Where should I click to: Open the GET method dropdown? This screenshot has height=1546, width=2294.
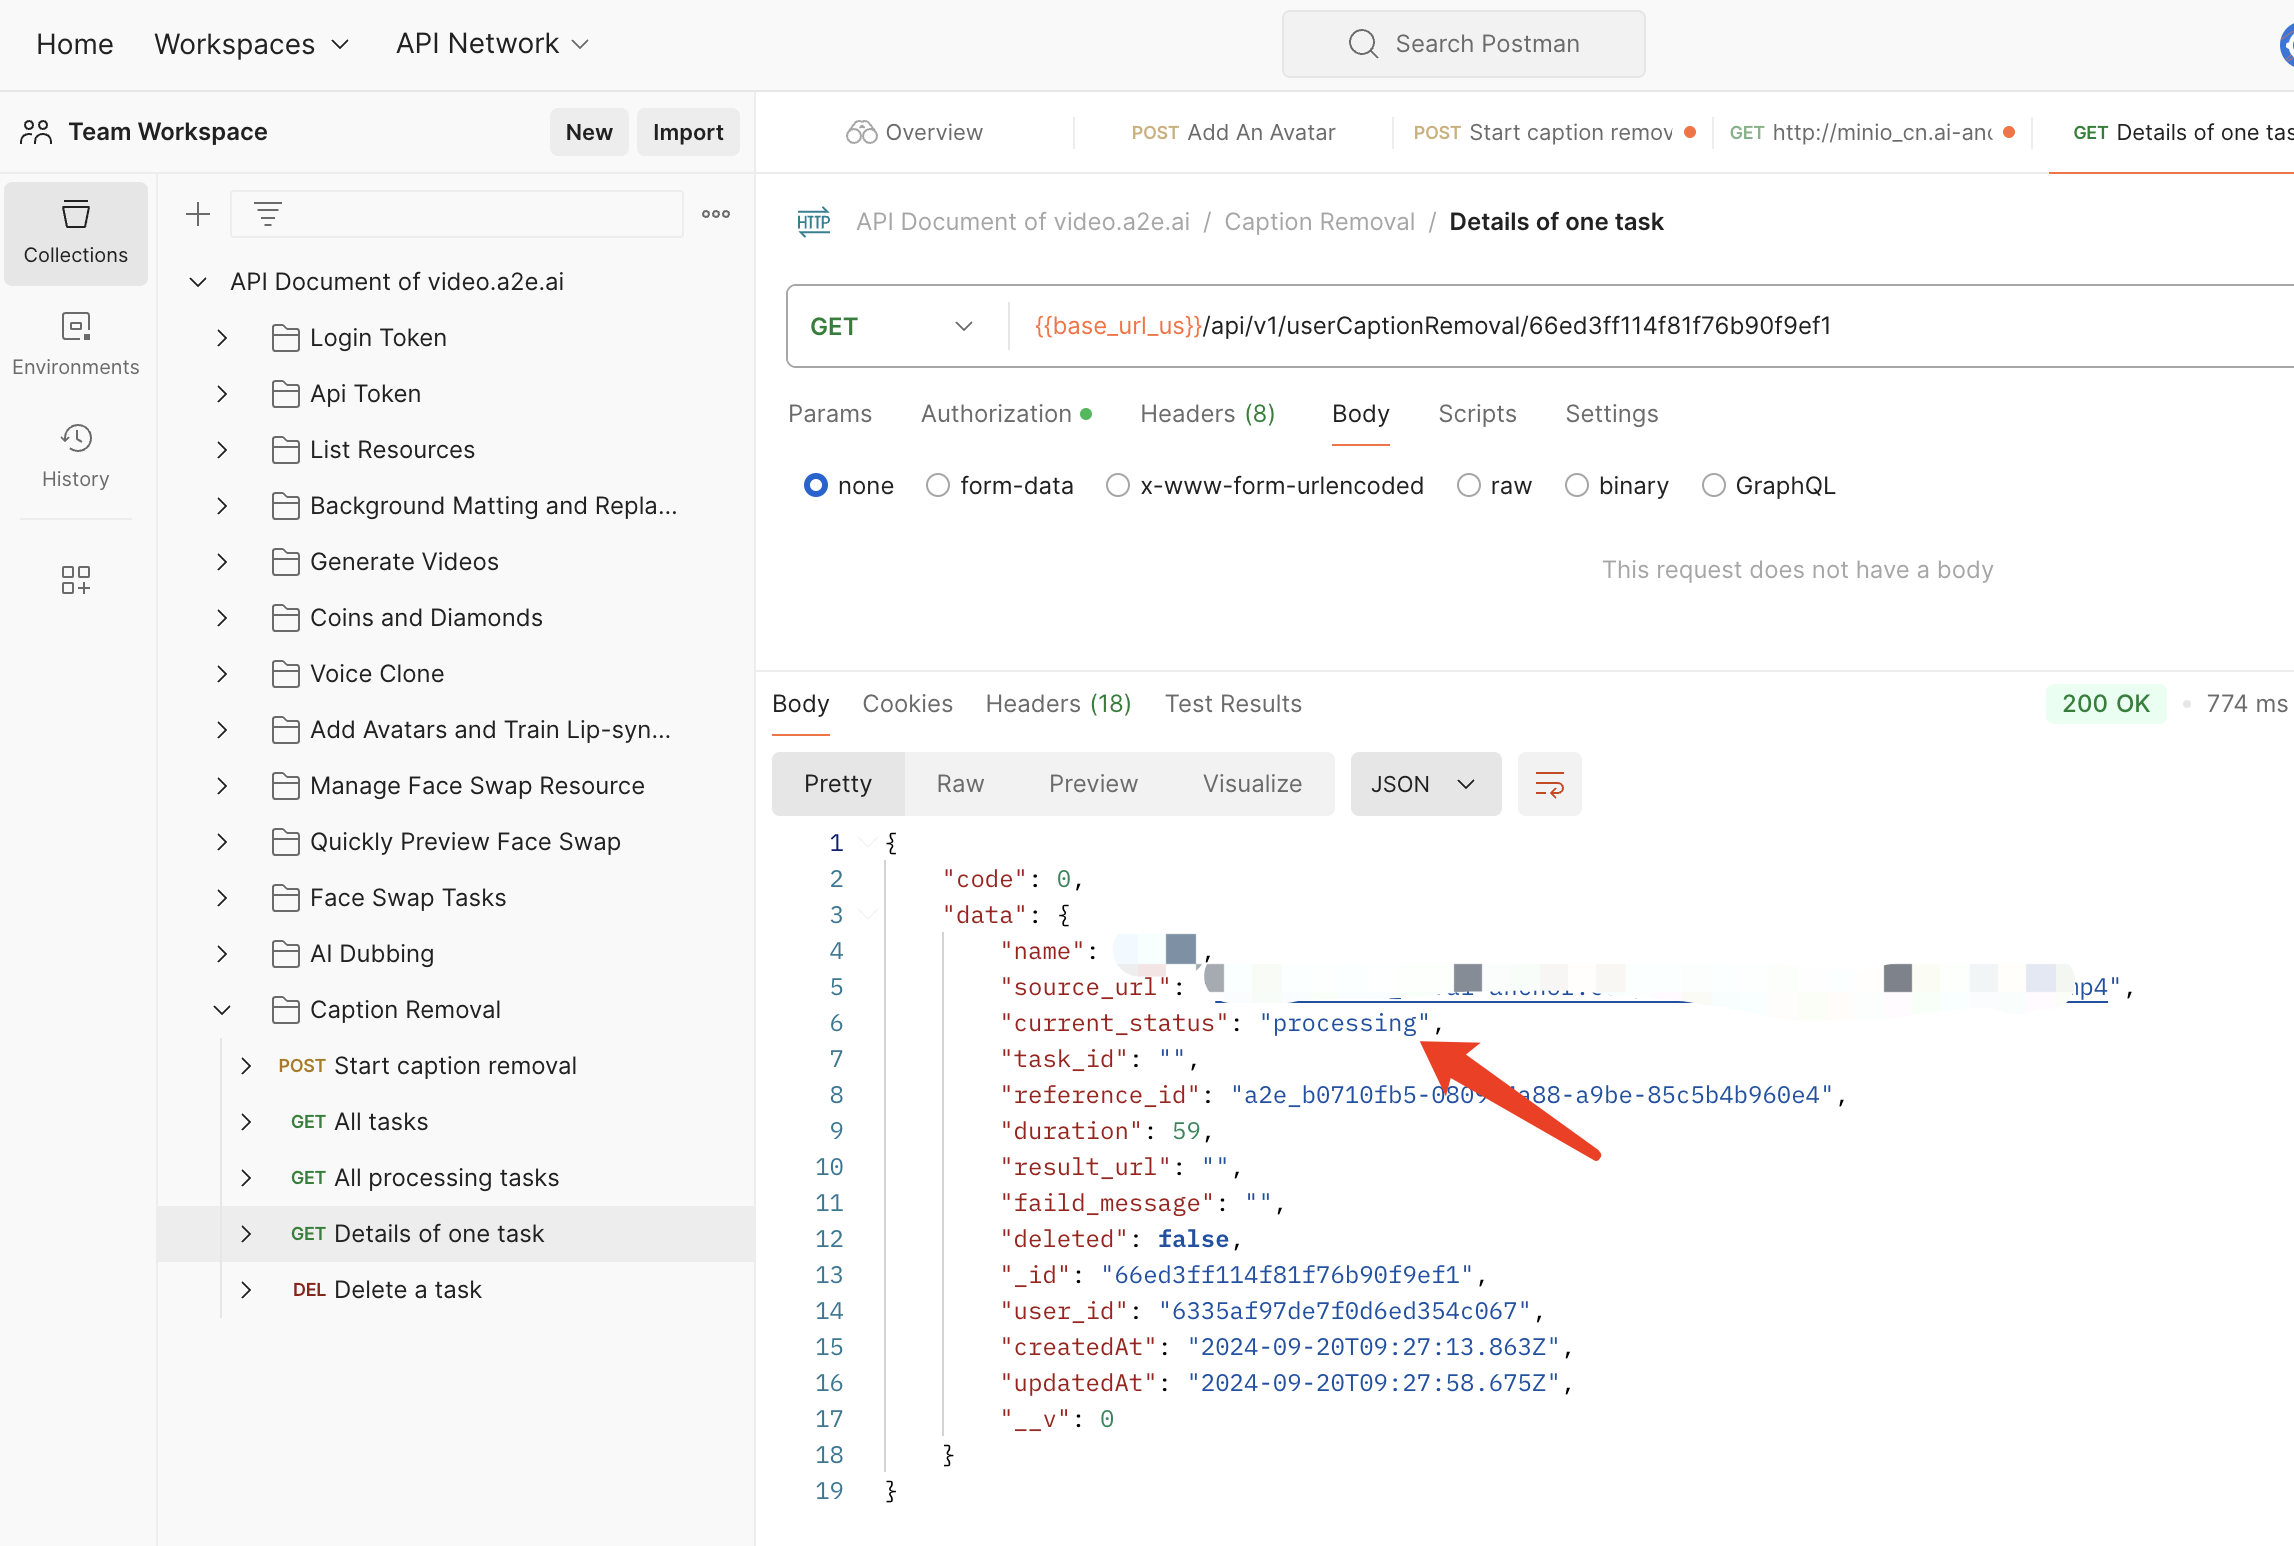click(x=893, y=327)
